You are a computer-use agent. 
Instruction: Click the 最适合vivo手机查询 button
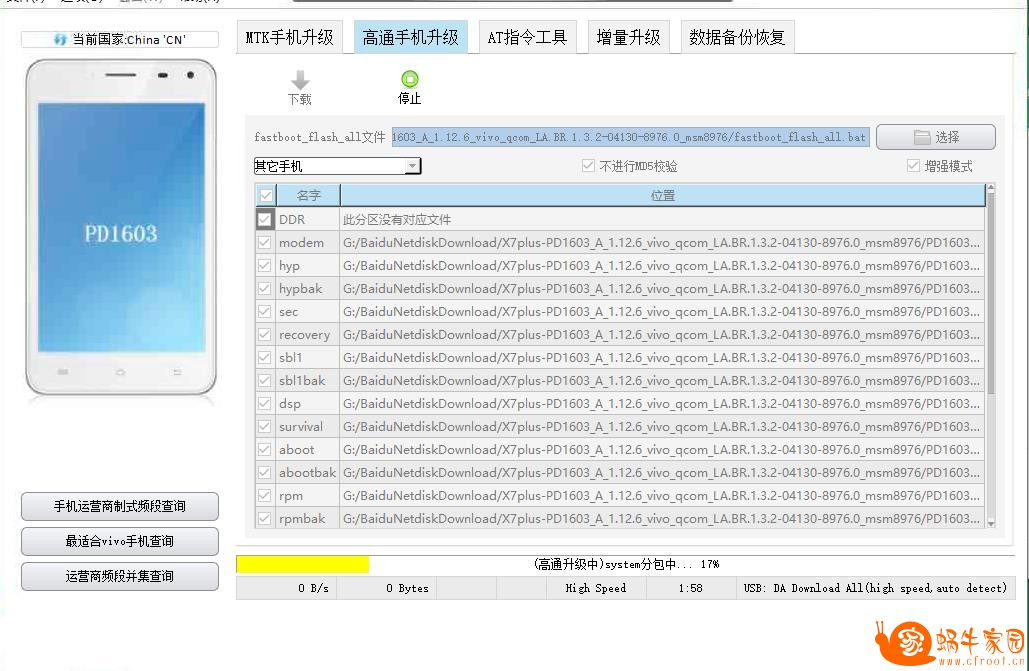pyautogui.click(x=119, y=541)
